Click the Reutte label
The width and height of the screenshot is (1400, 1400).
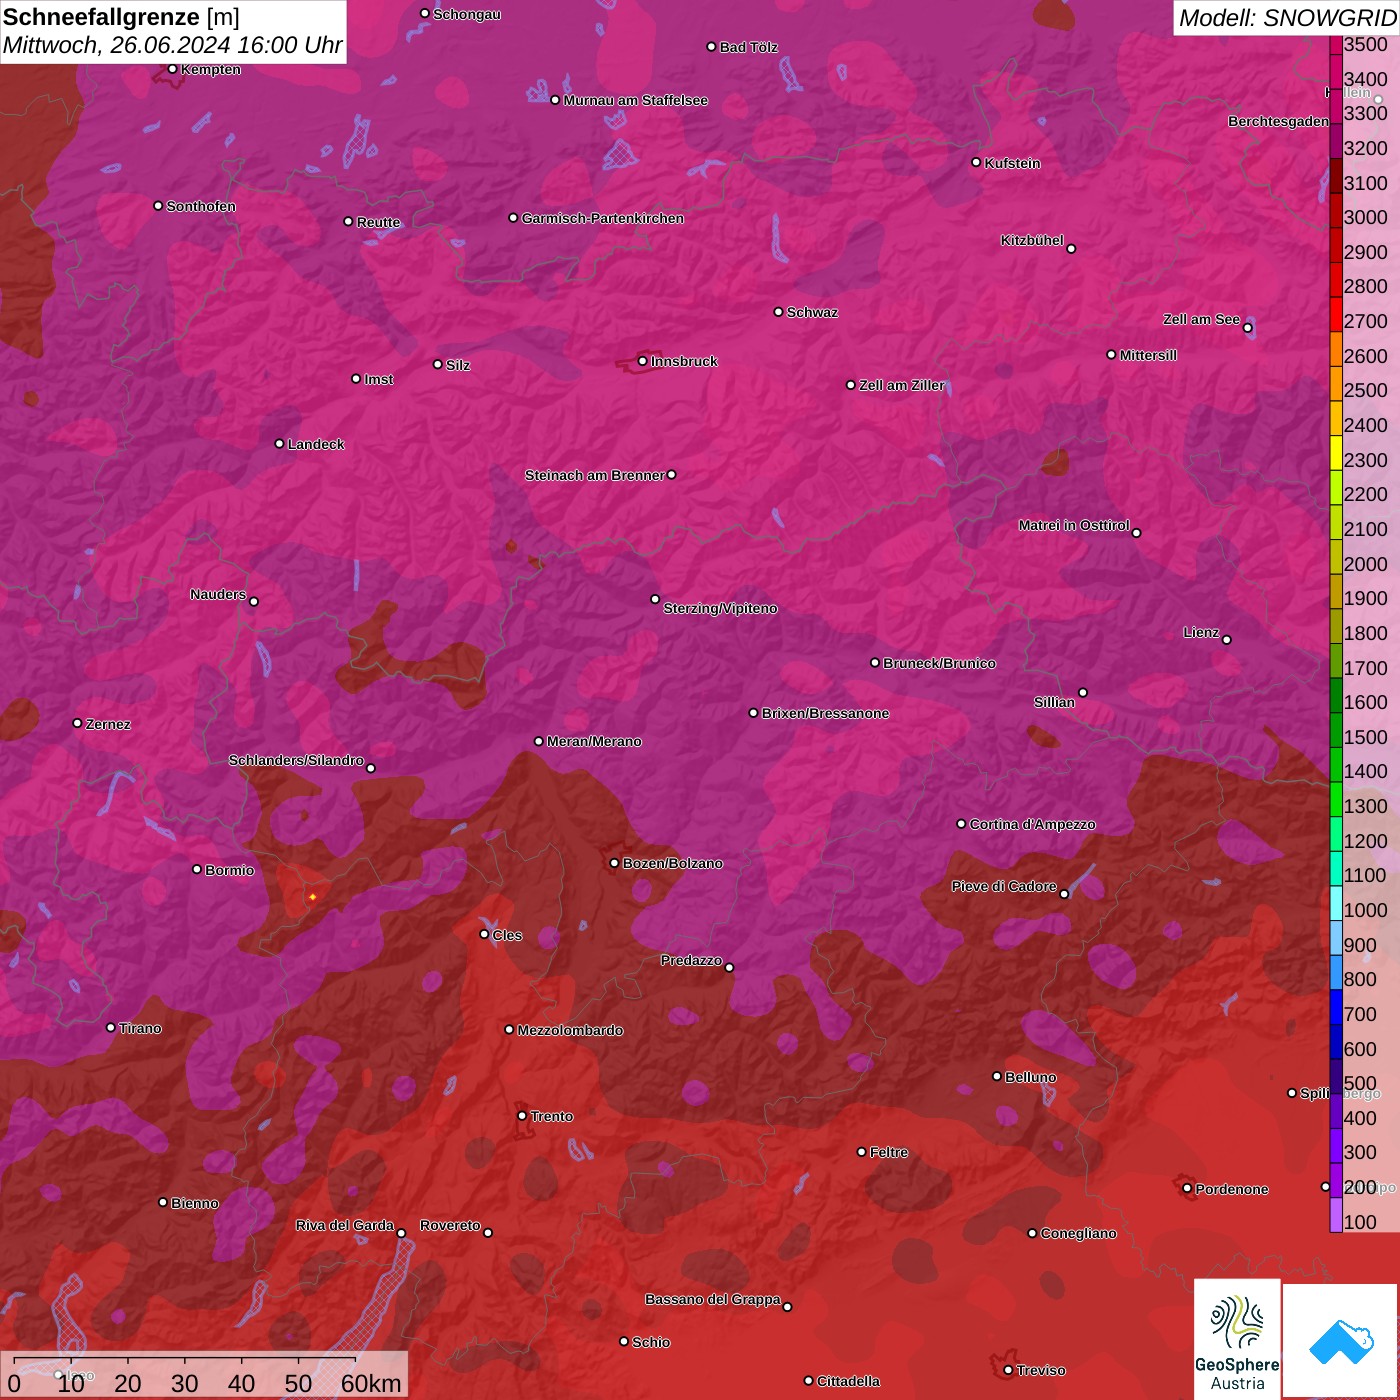coord(379,222)
